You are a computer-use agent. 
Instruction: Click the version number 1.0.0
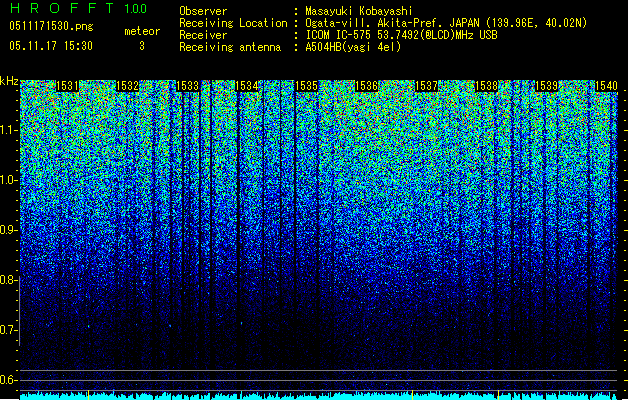(135, 8)
